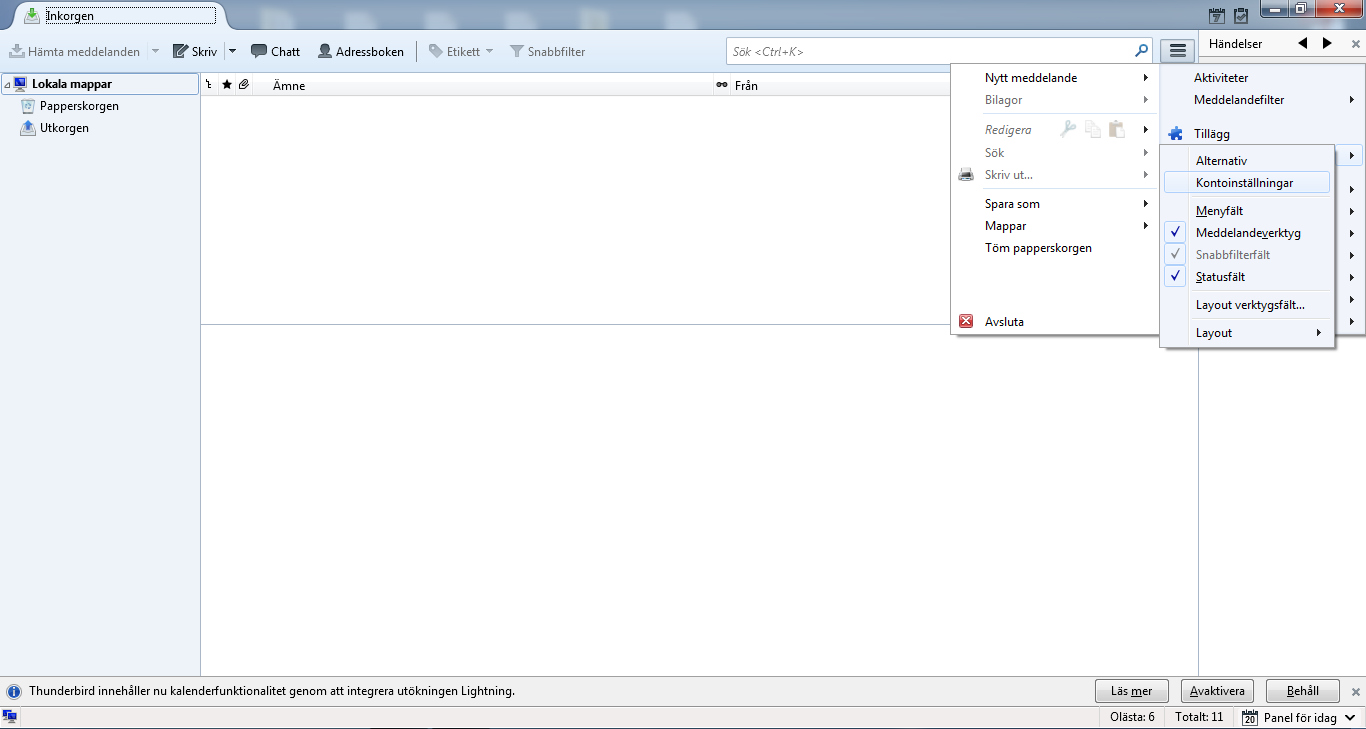The width and height of the screenshot is (1366, 729).
Task: Choose Skriv ut... with printer icon
Action: (x=1055, y=175)
